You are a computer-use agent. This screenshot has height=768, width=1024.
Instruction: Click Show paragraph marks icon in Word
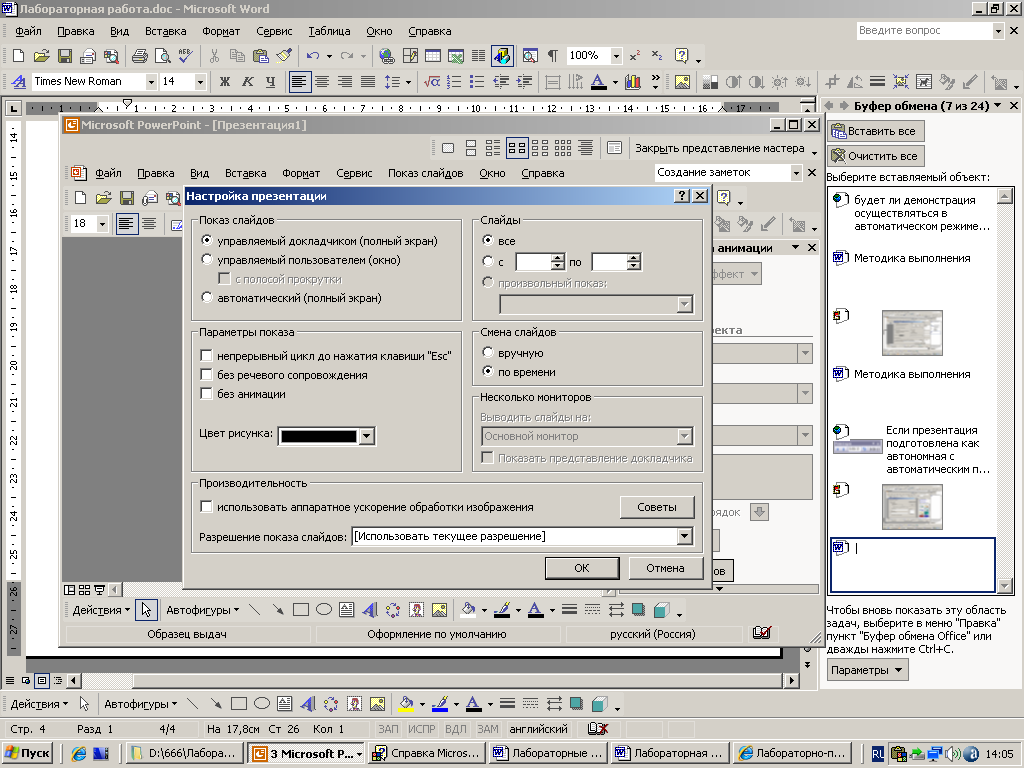(x=552, y=56)
